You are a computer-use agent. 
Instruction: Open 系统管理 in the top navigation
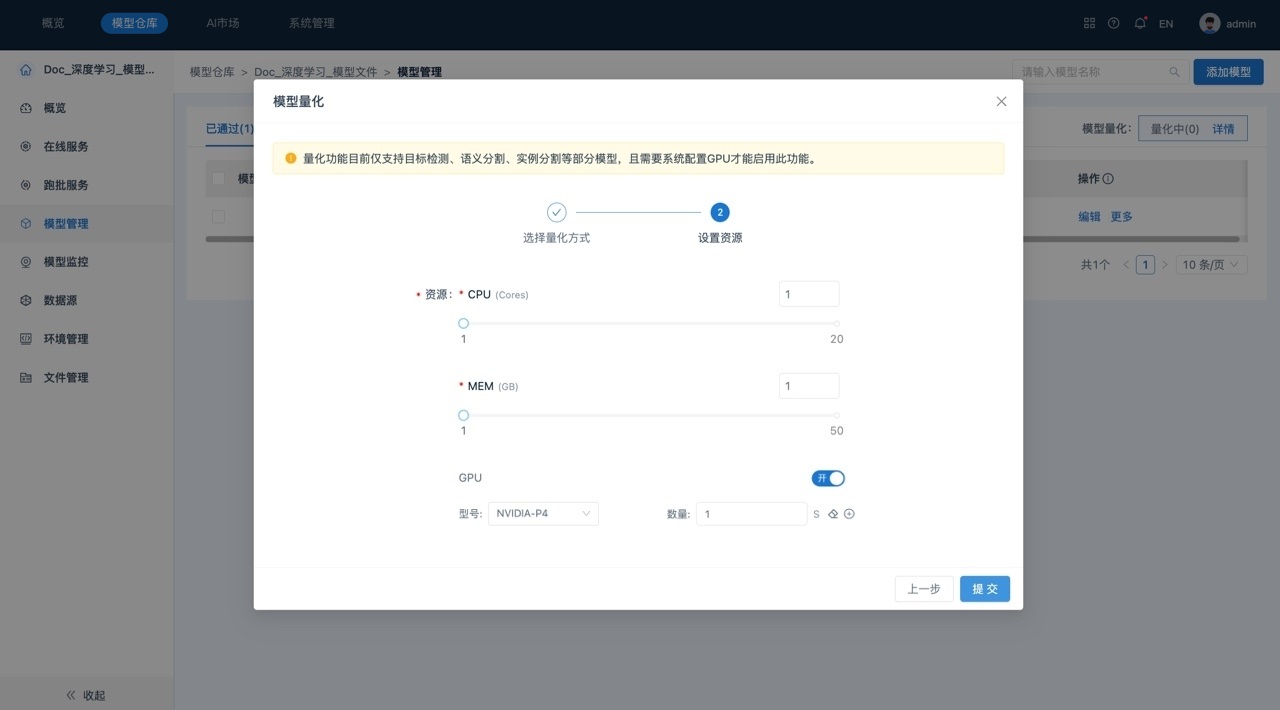311,23
